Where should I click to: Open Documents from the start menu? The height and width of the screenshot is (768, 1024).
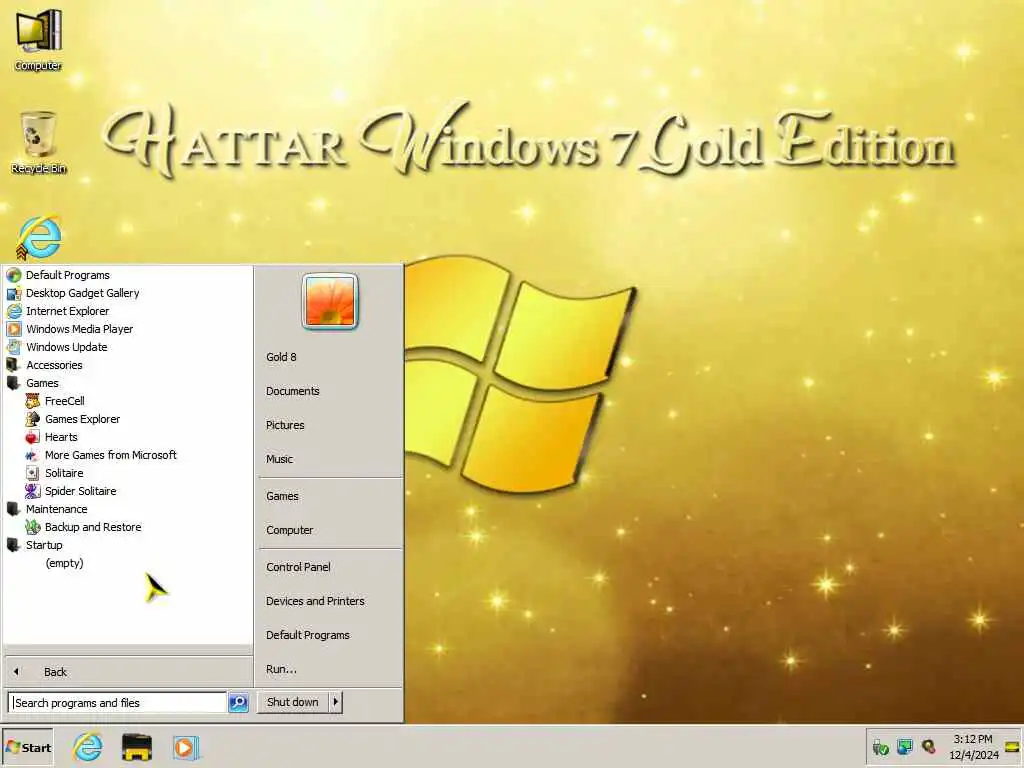[x=293, y=391]
